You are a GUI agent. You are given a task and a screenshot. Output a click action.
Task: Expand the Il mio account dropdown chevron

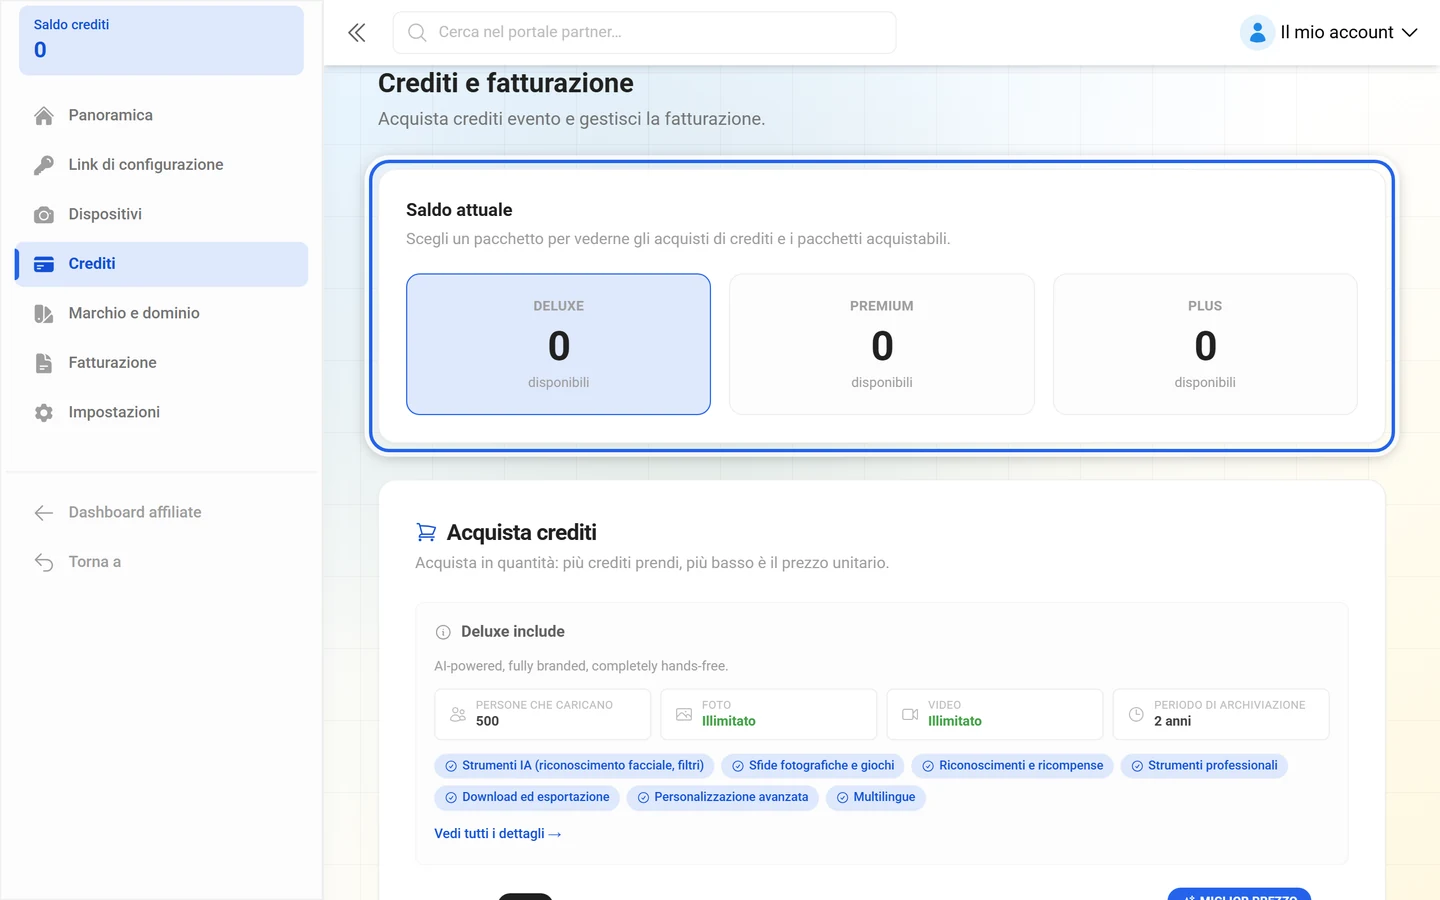coord(1410,33)
